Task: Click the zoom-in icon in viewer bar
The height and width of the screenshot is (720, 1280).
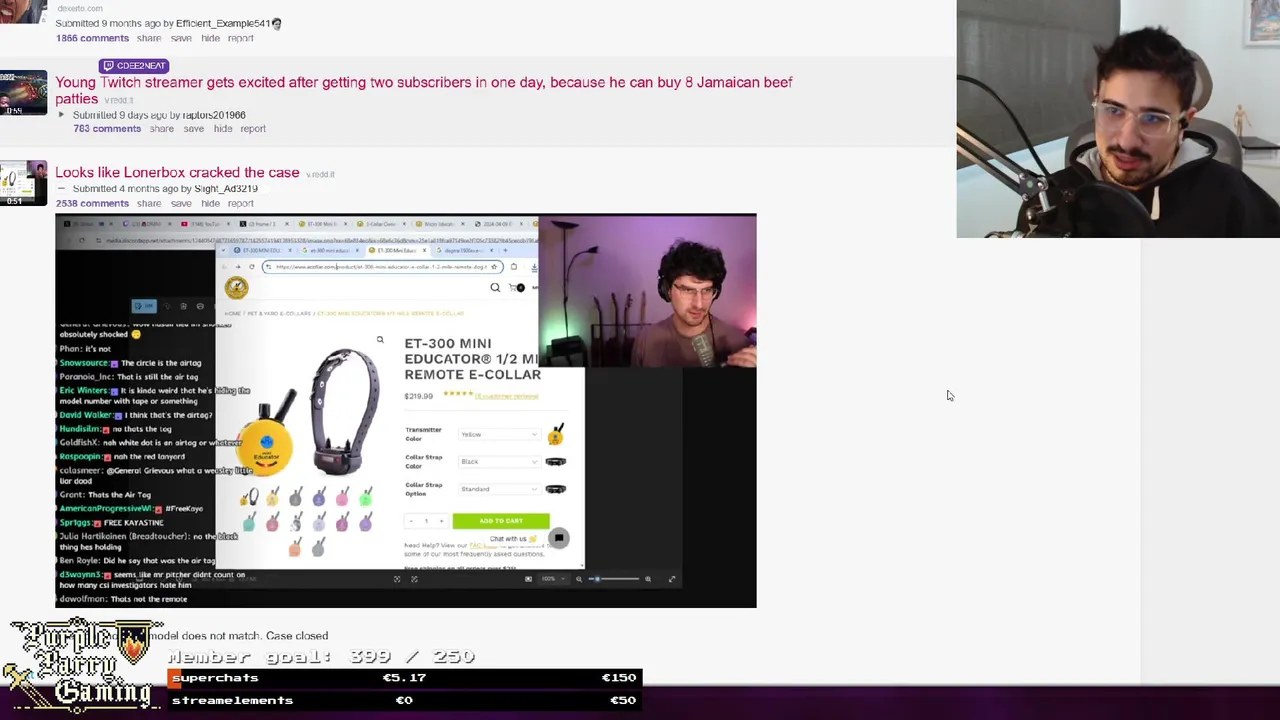Action: (x=648, y=579)
